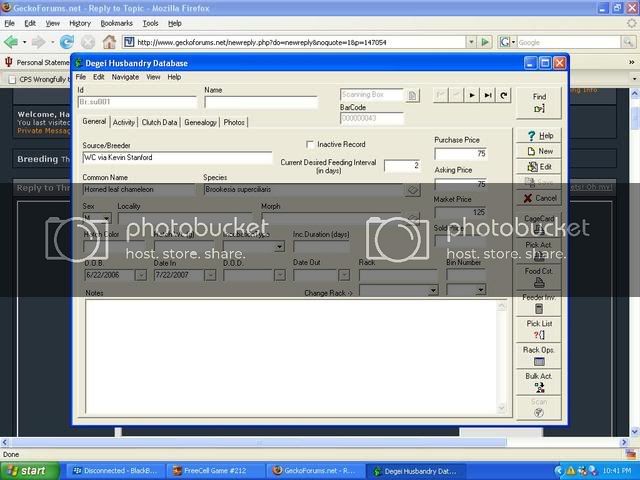Viewport: 640px width, 480px height.
Task: Open the Pick List tool
Action: click(539, 330)
